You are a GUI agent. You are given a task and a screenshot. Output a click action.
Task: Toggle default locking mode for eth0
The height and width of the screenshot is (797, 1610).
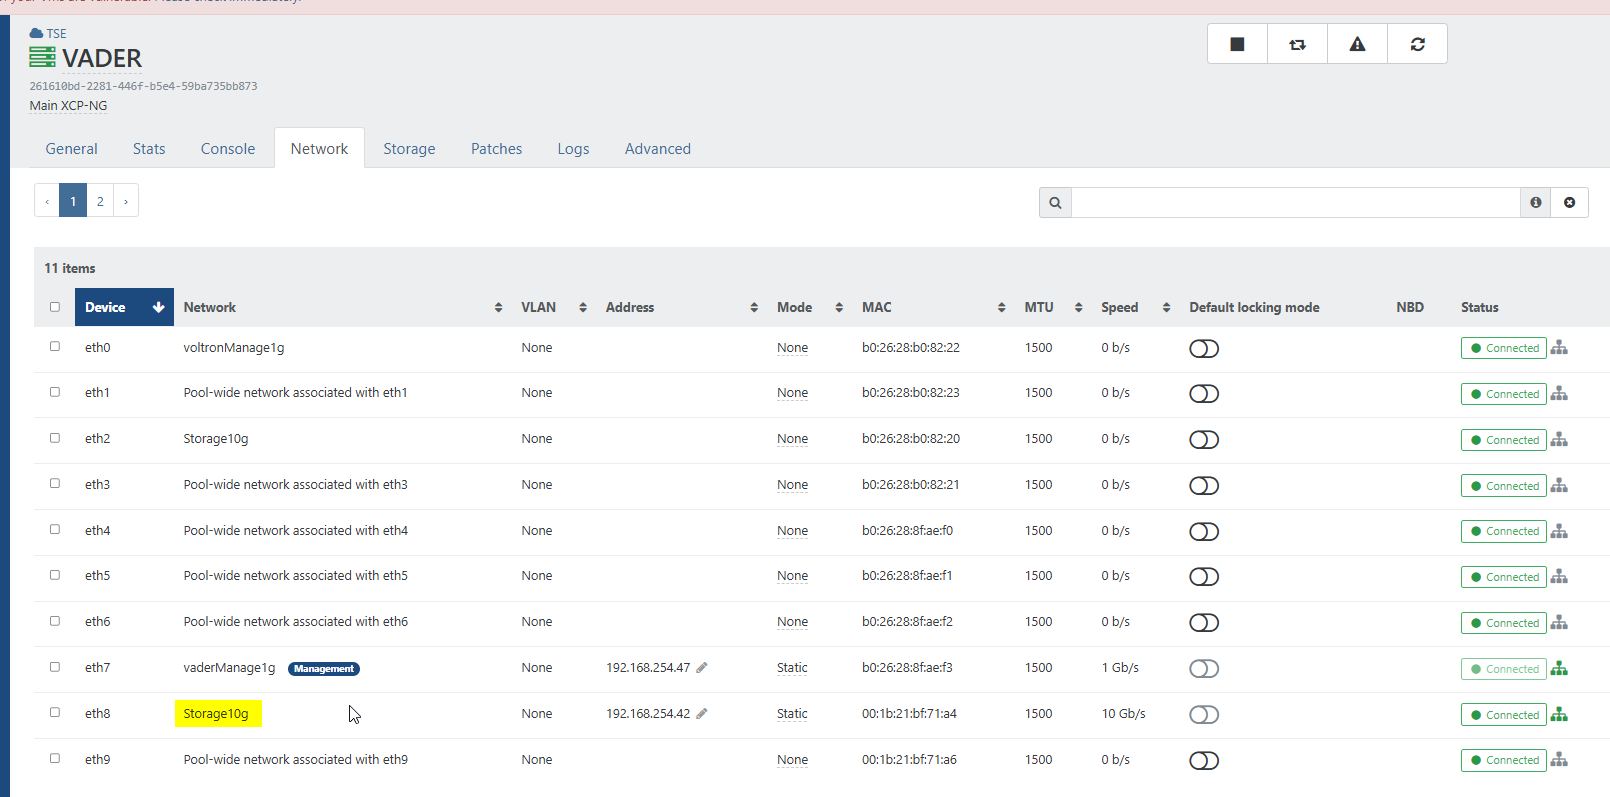(x=1203, y=348)
